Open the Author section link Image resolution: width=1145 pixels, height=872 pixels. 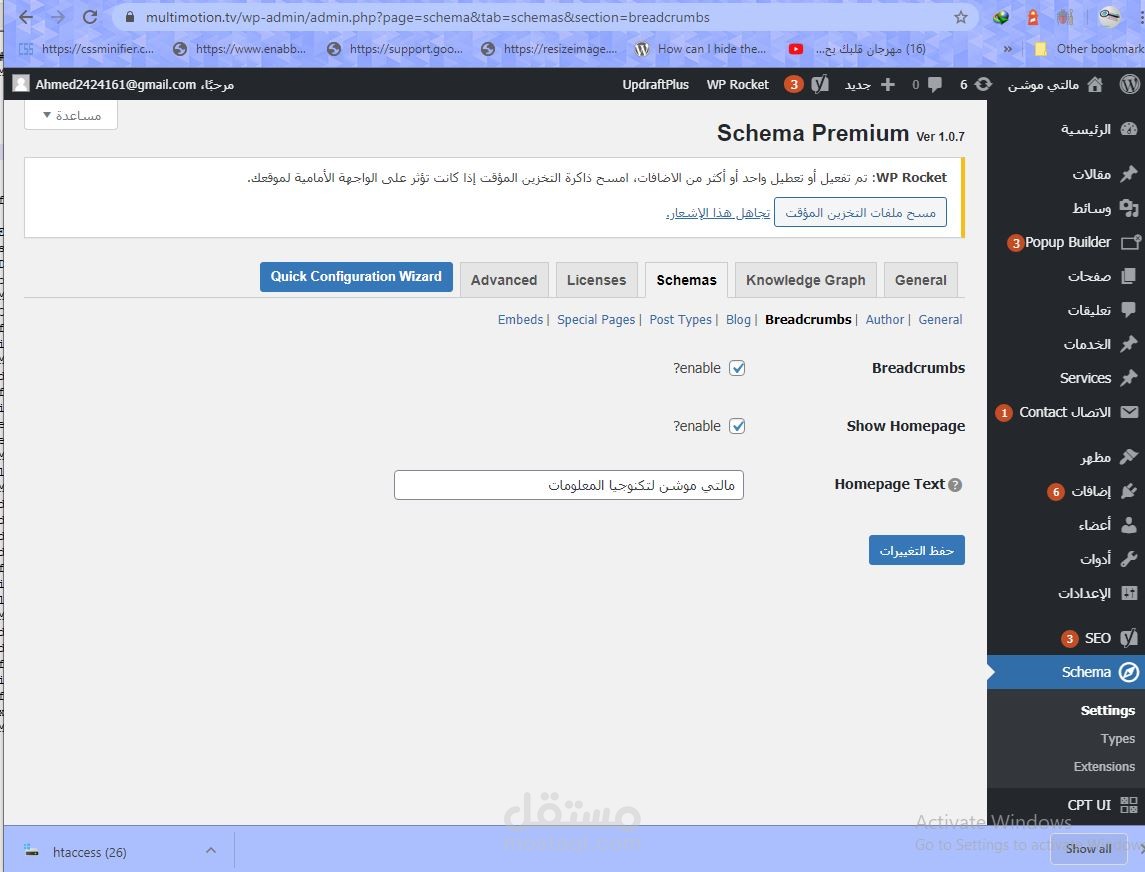[884, 319]
